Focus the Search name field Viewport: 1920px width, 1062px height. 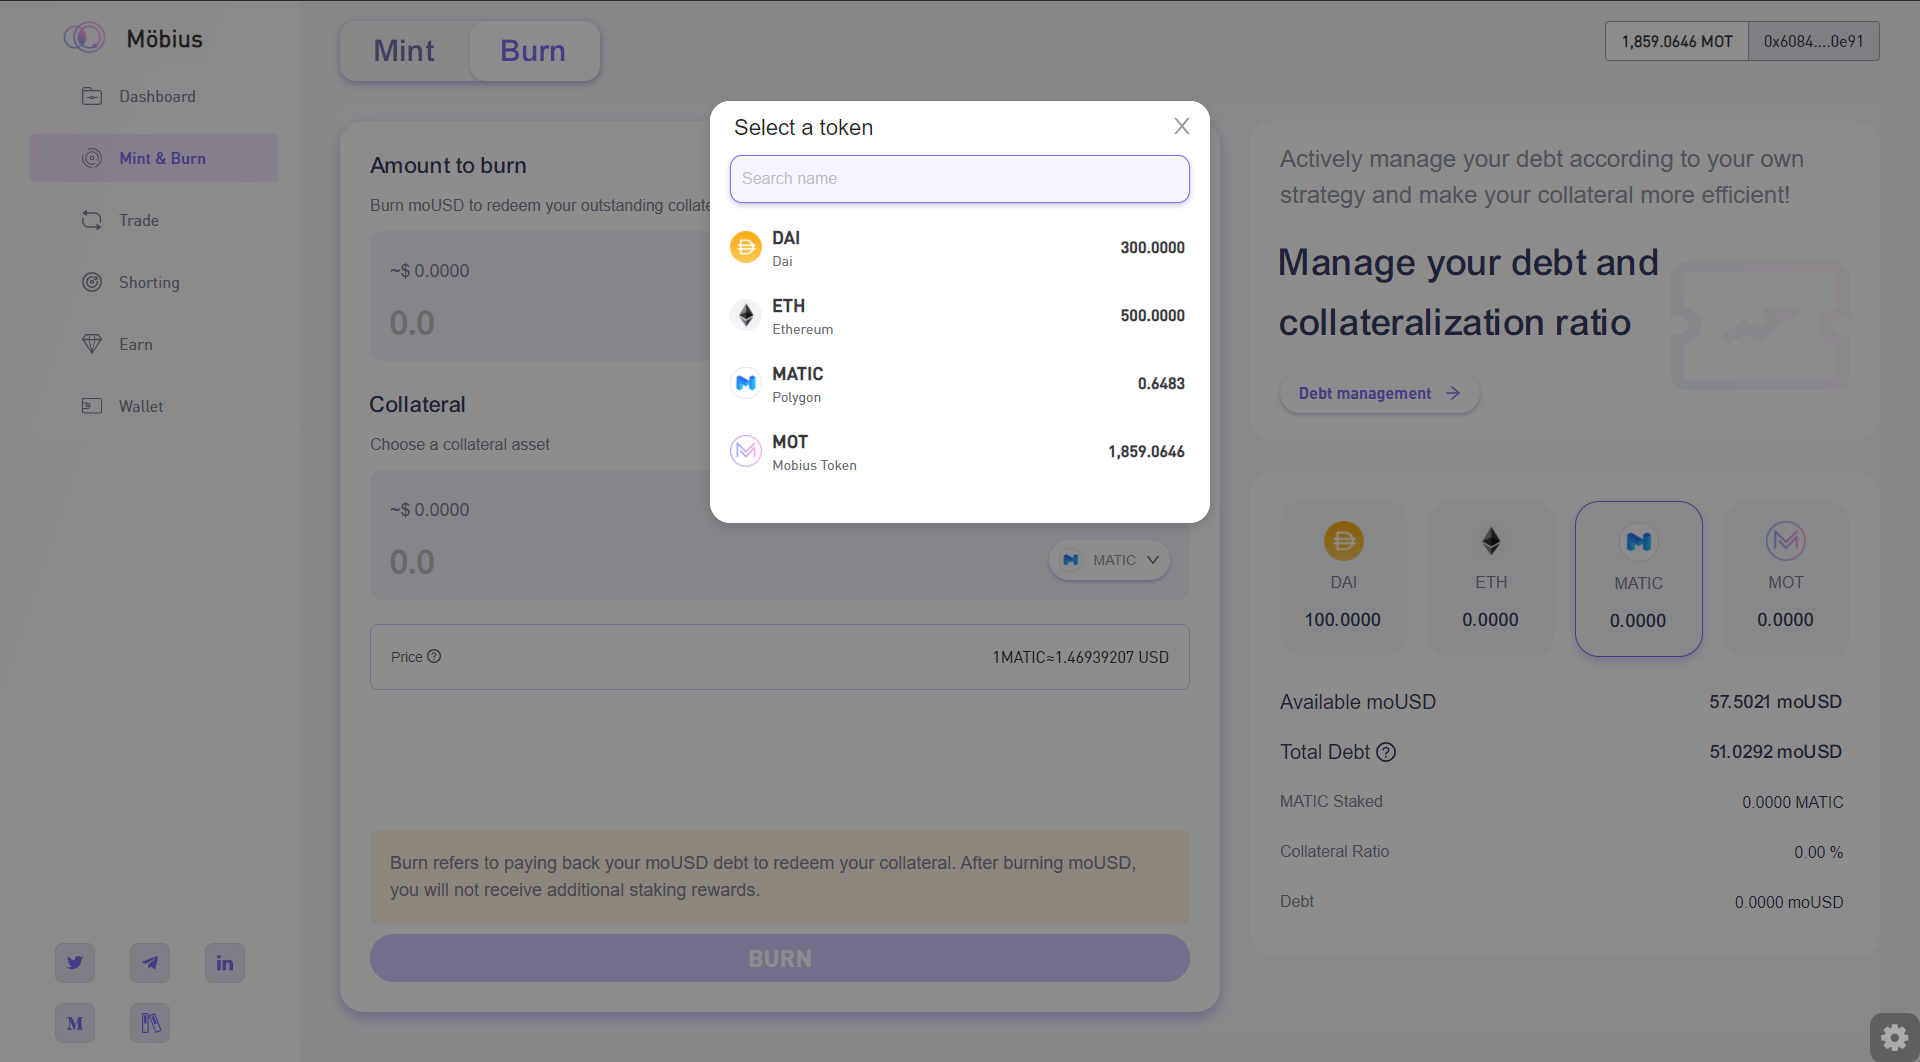(x=960, y=179)
